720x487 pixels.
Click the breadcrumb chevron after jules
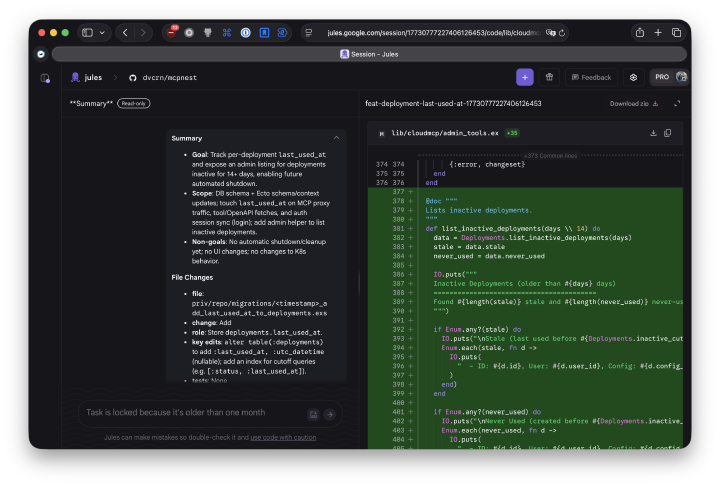pos(115,78)
